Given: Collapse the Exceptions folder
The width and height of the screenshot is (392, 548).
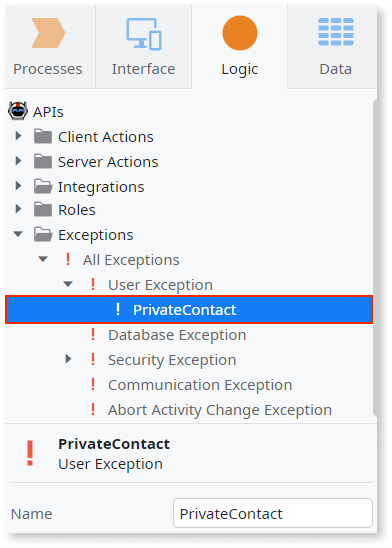Looking at the screenshot, I should [18, 234].
